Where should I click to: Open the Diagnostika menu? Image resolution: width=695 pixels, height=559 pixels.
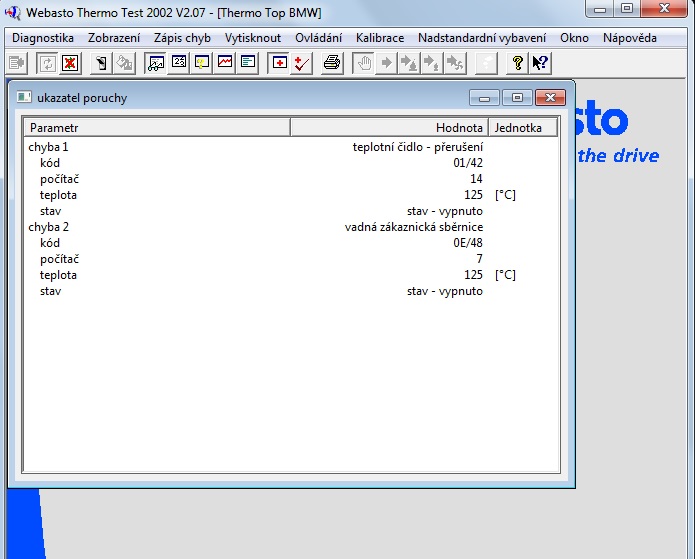coord(43,38)
